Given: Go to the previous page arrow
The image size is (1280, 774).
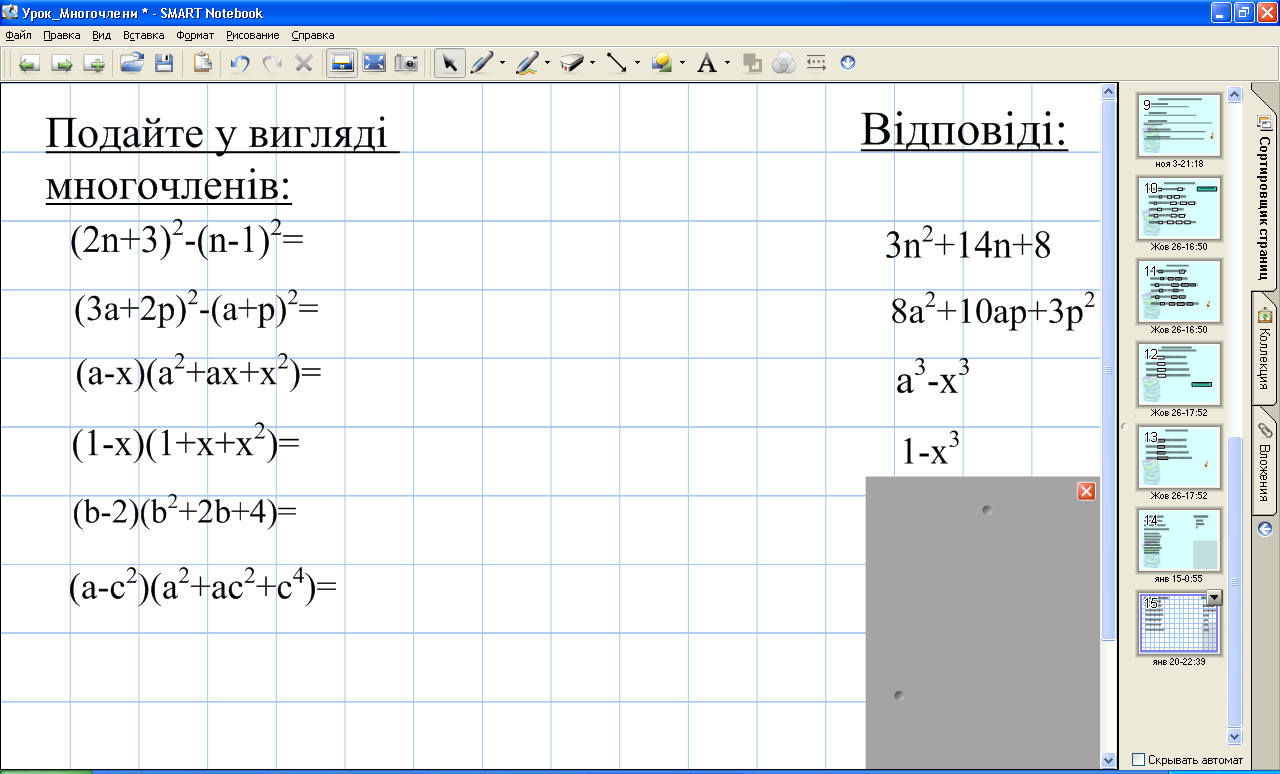Looking at the screenshot, I should [x=29, y=64].
